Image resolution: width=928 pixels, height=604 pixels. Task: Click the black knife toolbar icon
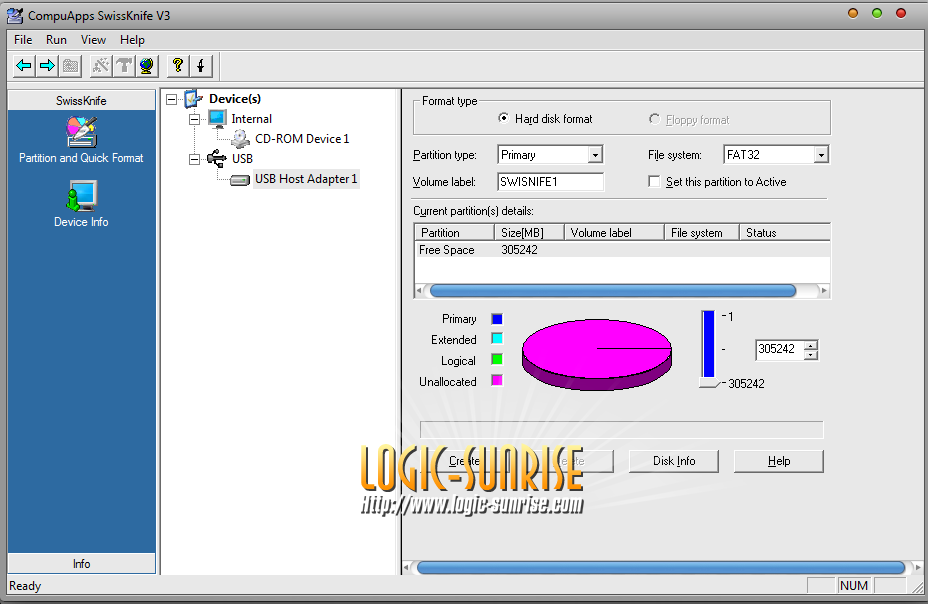pyautogui.click(x=201, y=65)
